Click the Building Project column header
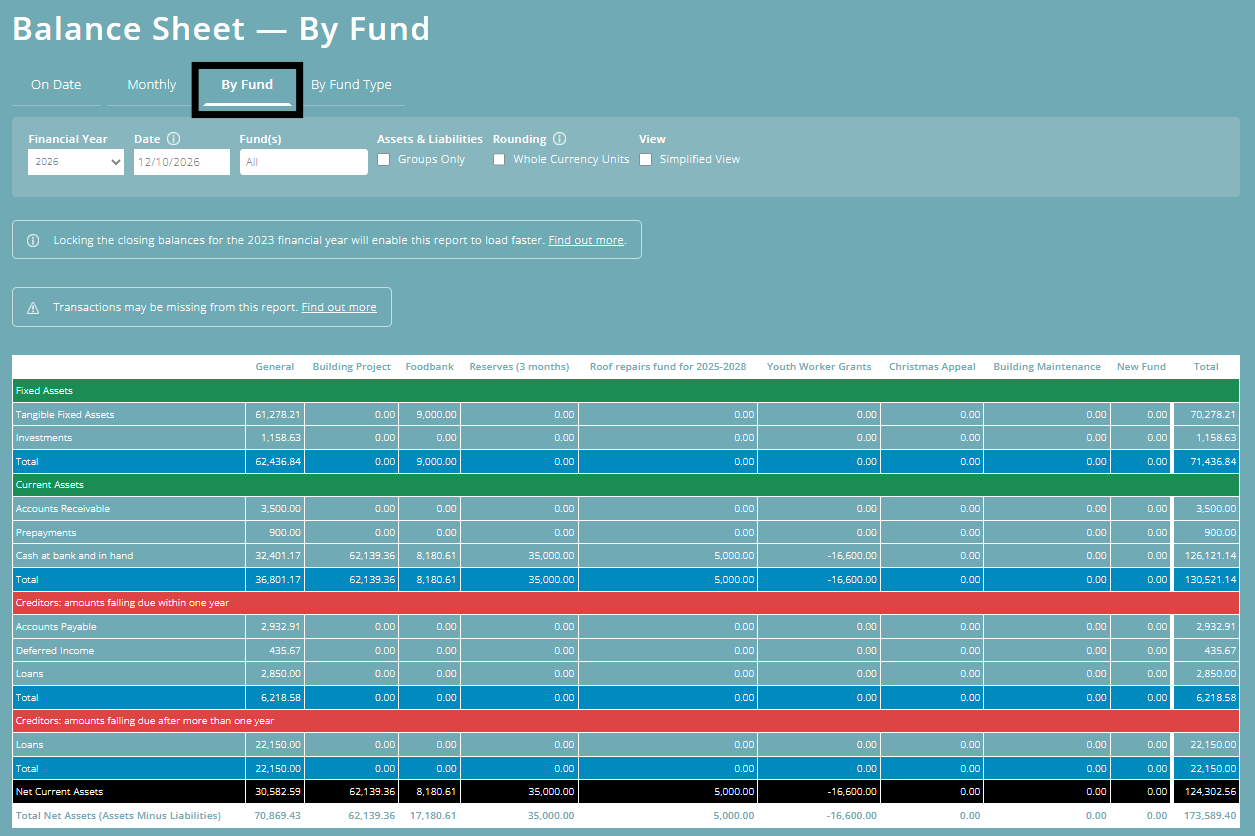The width and height of the screenshot is (1255, 836). click(352, 367)
